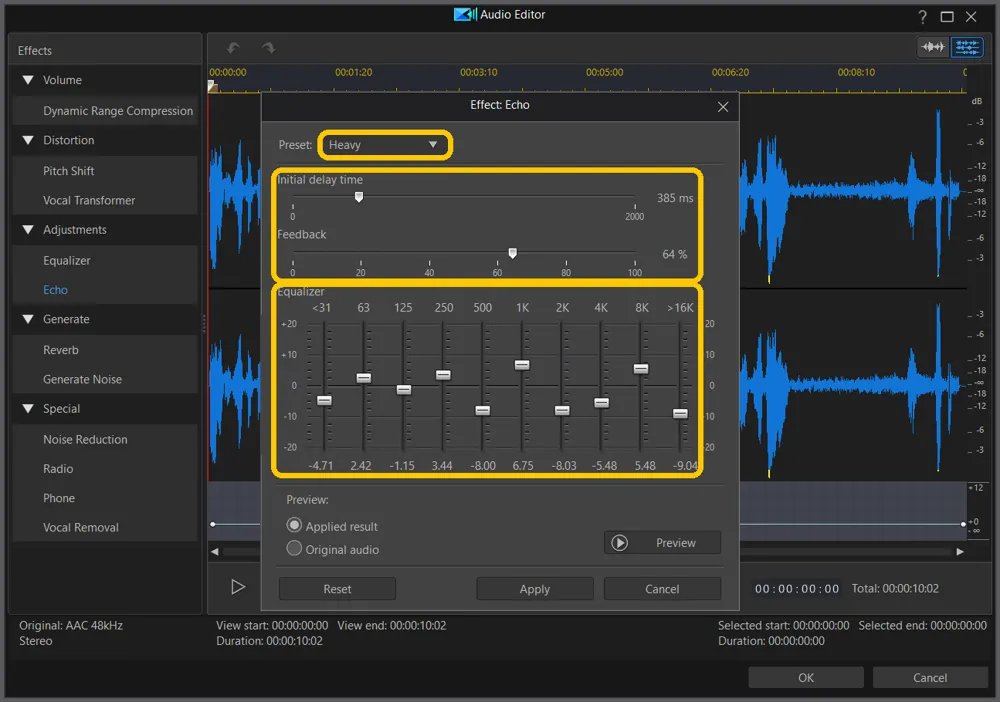Click OK in Audio Editor window

tap(805, 677)
